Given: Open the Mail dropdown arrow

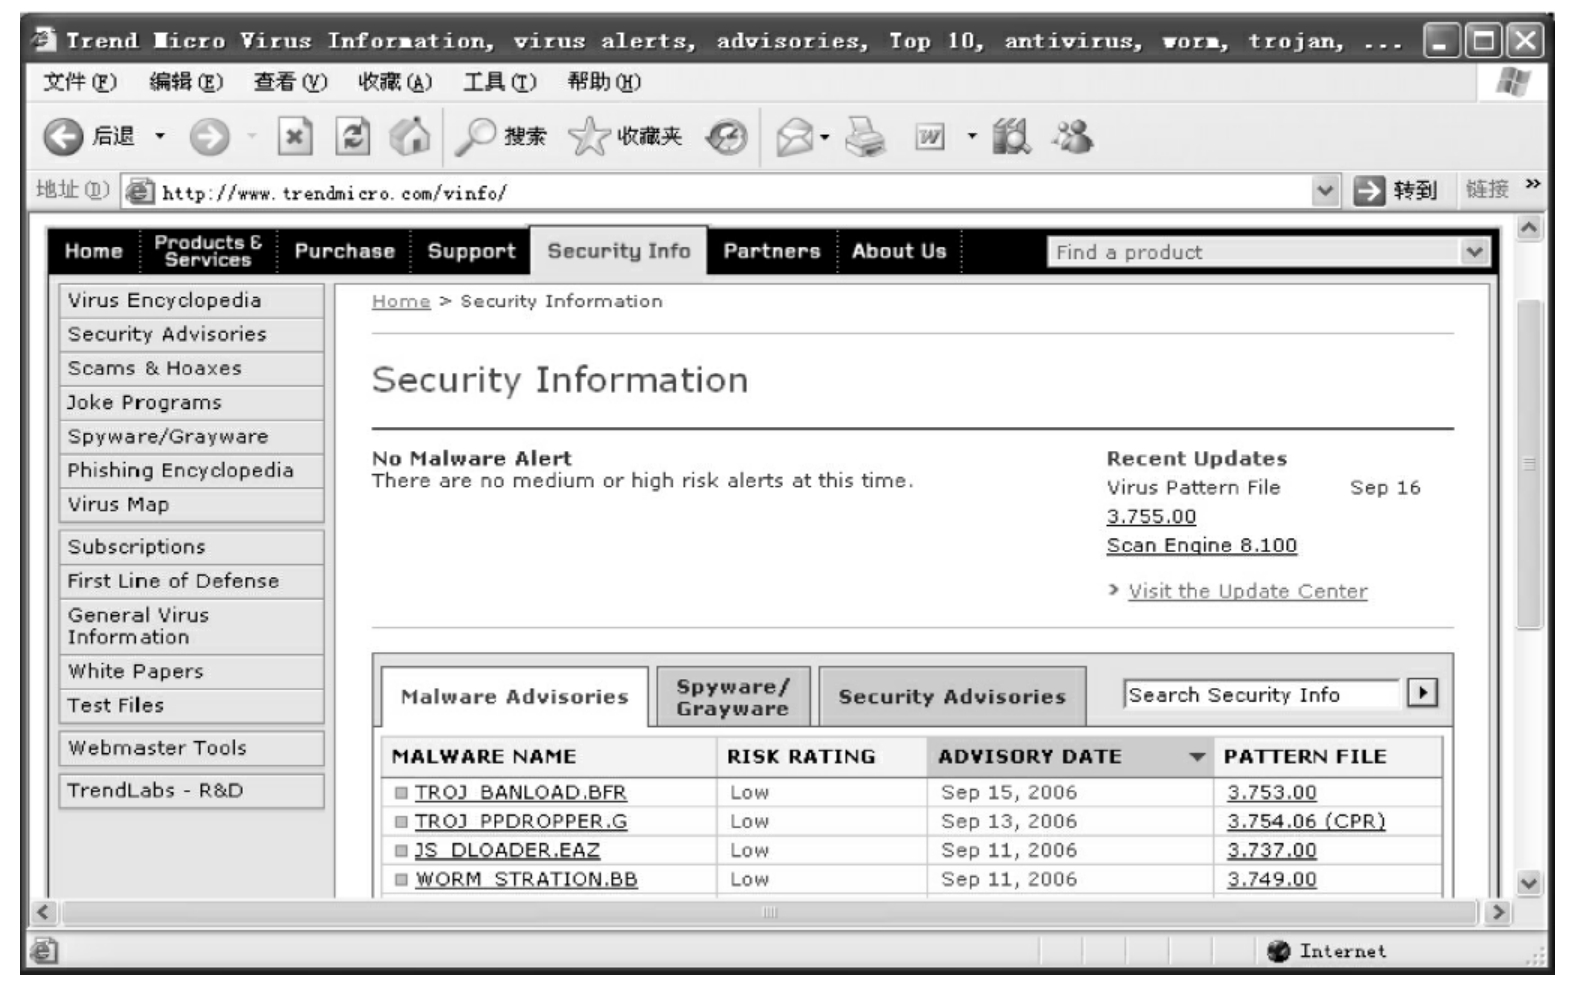Looking at the screenshot, I should click(825, 137).
